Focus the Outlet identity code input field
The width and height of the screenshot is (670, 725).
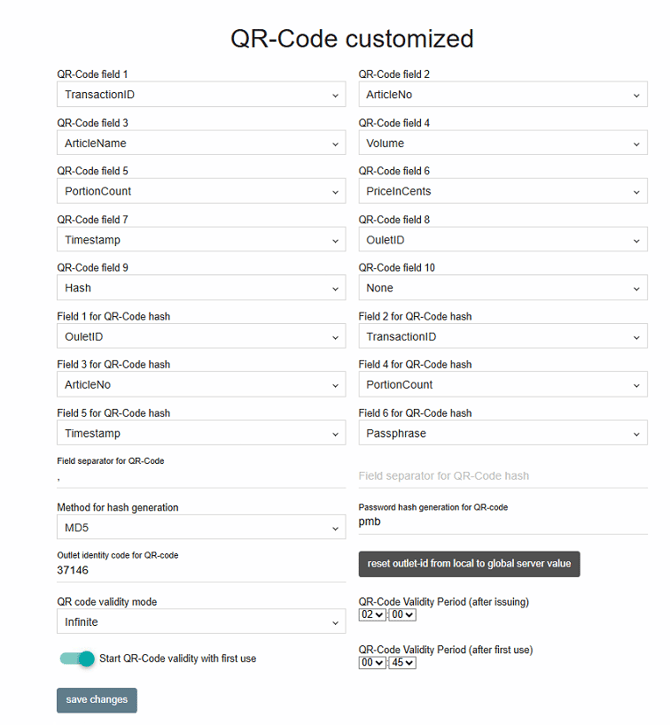[201, 570]
